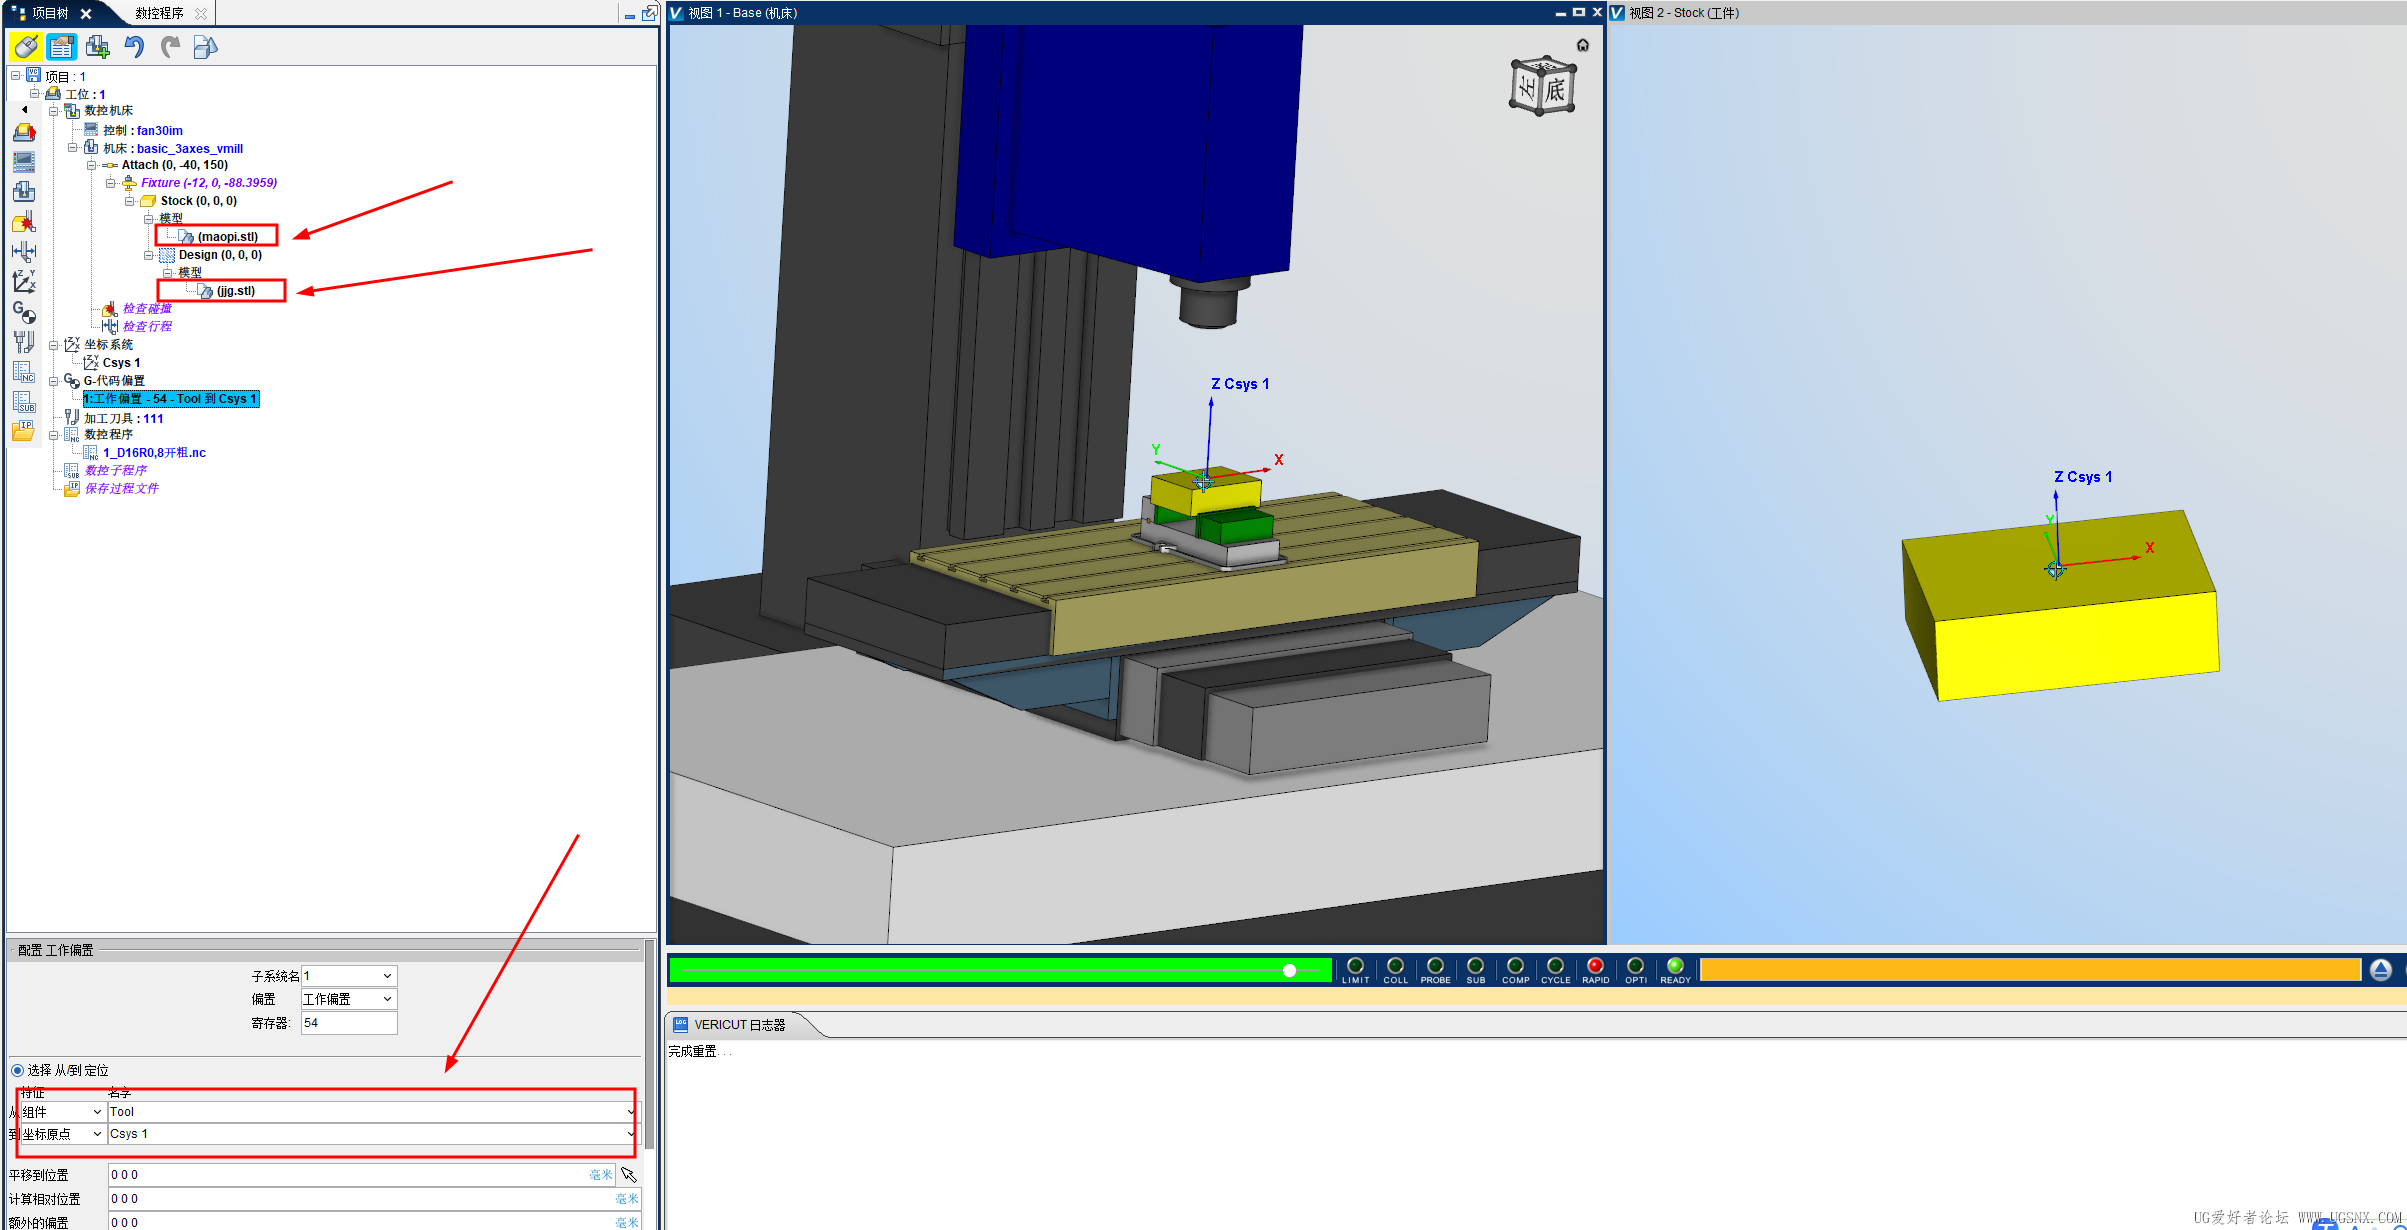Click the collision check sidebar icon
2407x1230 pixels.
coord(24,221)
